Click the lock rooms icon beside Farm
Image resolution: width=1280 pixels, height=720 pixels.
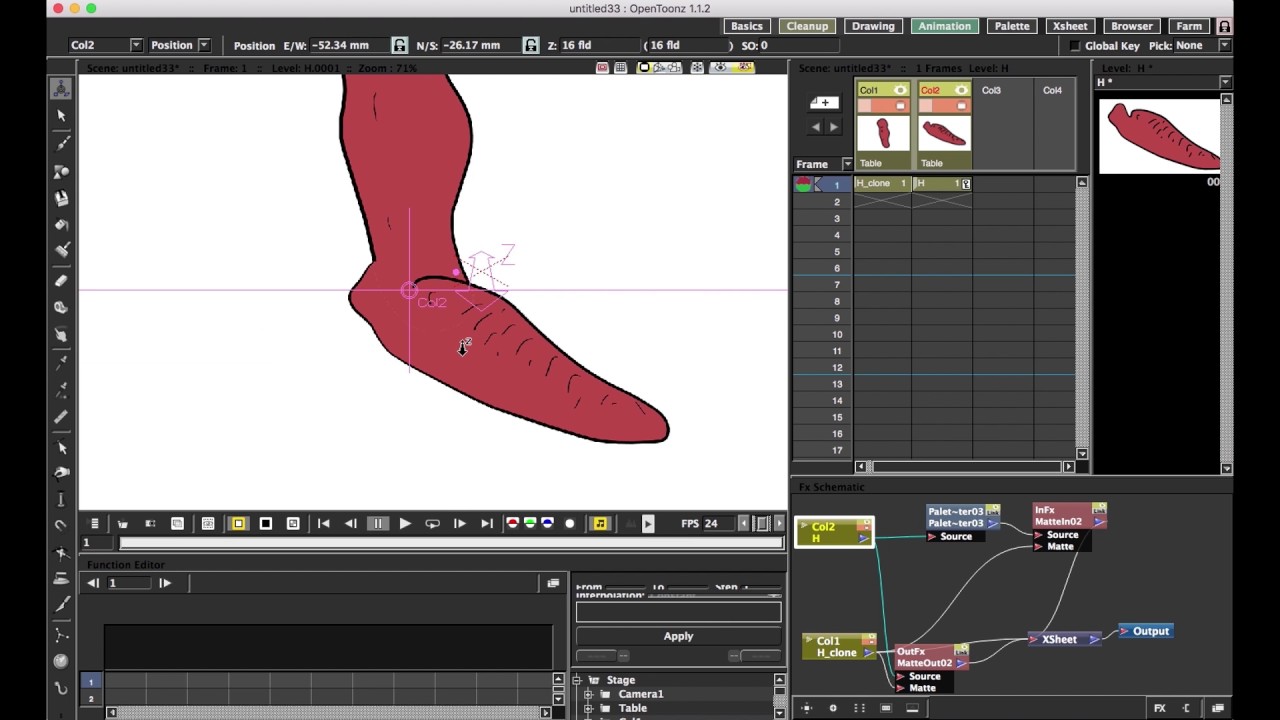(1224, 27)
